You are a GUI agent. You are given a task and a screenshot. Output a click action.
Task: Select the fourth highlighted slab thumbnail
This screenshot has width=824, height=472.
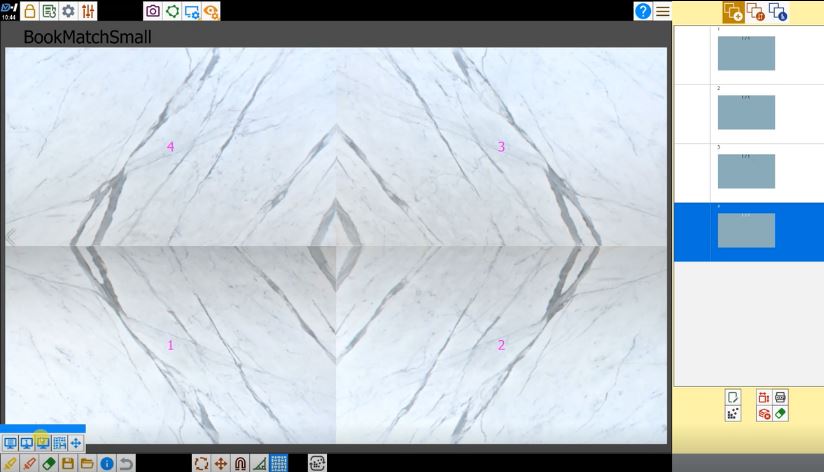[746, 230]
